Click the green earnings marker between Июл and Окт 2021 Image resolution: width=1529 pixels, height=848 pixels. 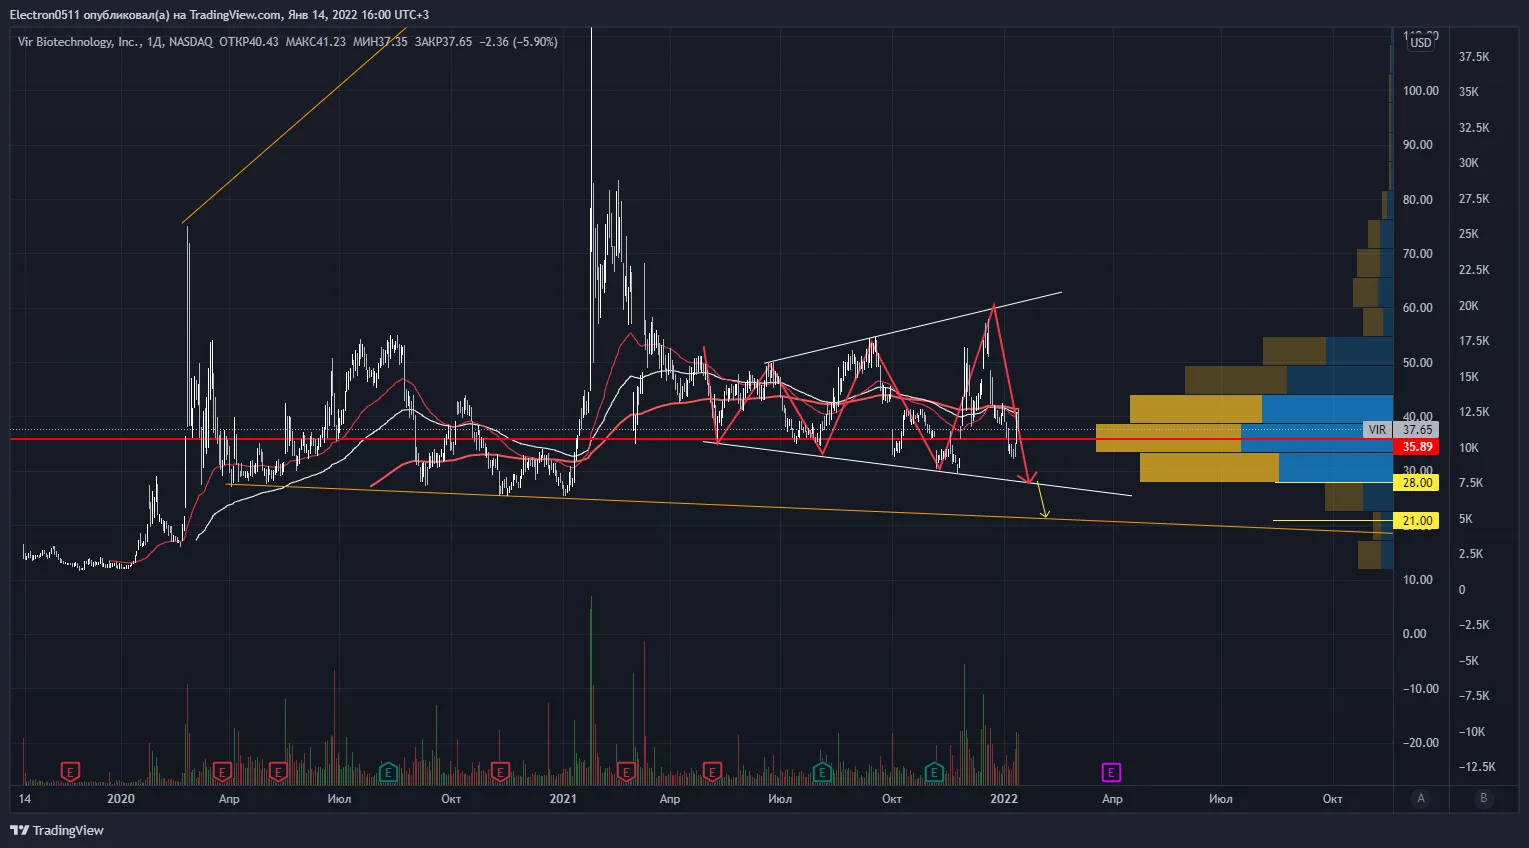click(822, 772)
